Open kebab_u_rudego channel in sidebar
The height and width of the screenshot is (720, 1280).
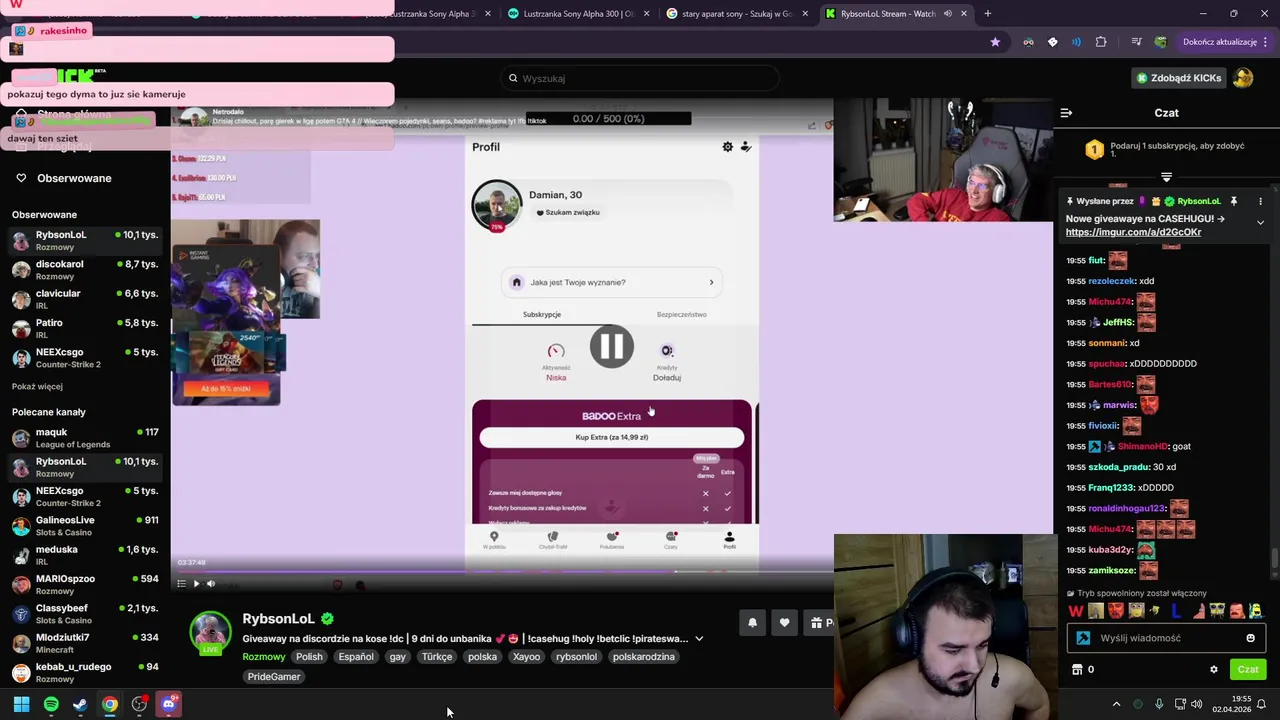point(85,672)
